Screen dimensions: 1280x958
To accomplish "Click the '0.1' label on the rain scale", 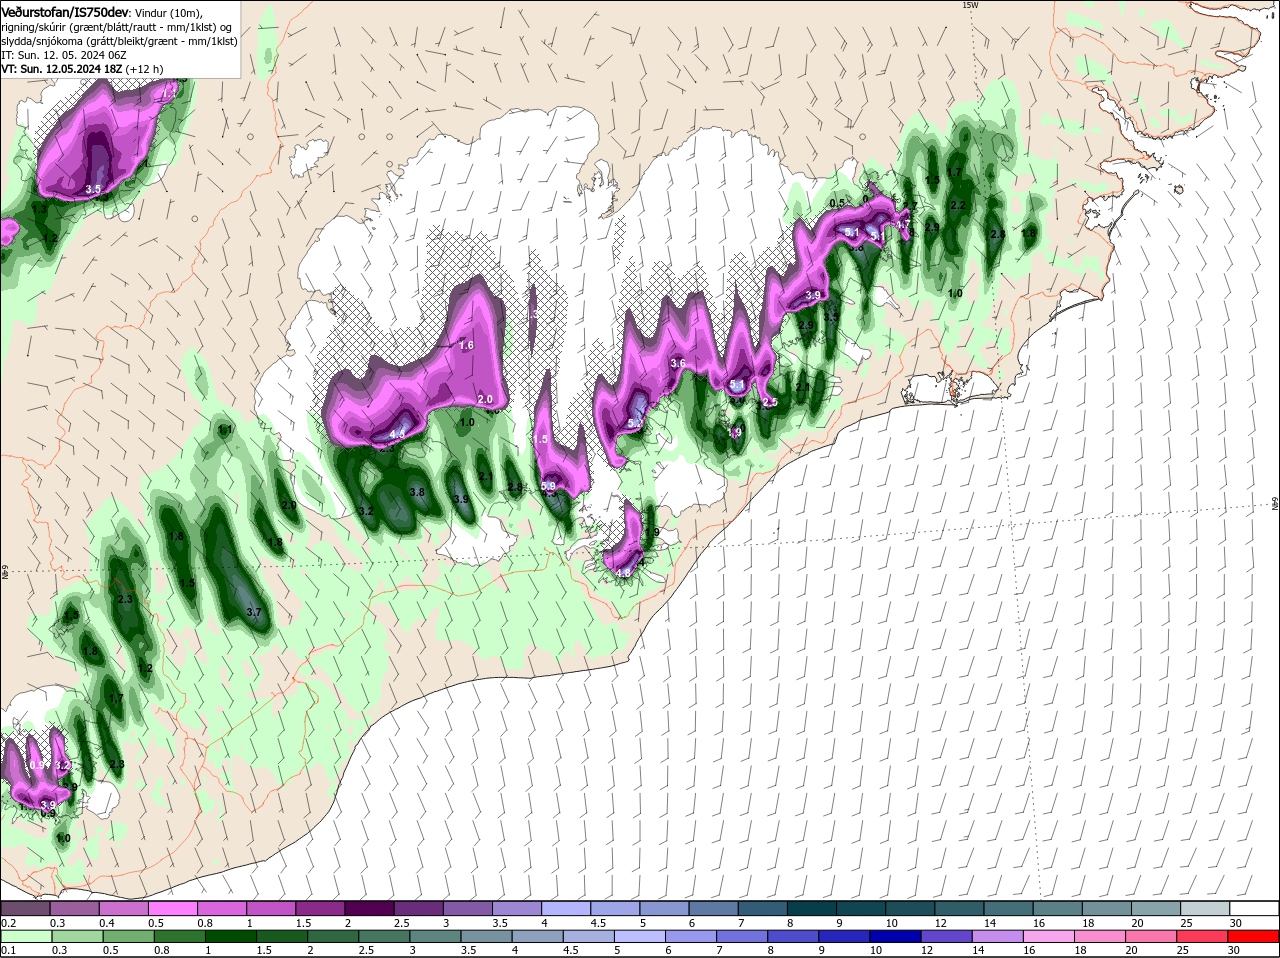I will pyautogui.click(x=9, y=950).
